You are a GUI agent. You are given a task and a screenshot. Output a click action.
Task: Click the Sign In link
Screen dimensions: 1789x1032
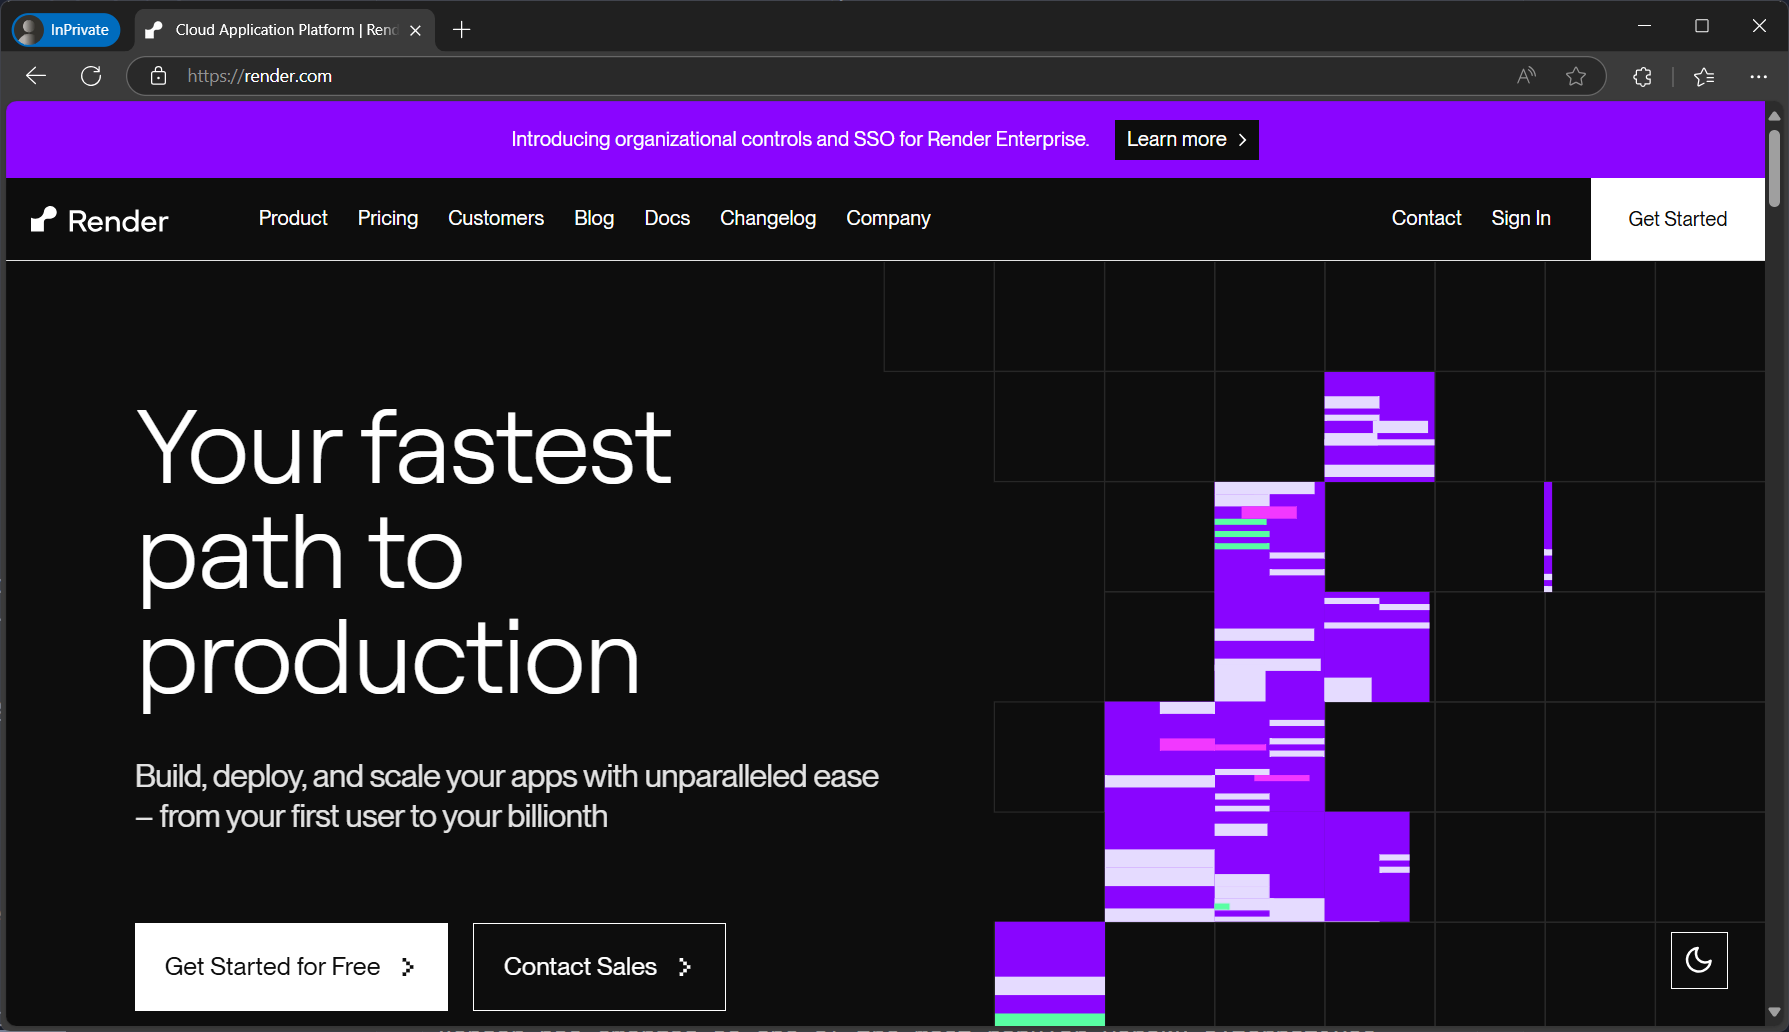(1520, 218)
